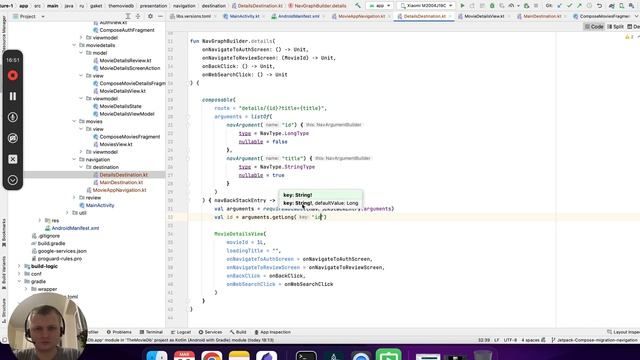
Task: Open Finder from the macOS dock
Action: coord(157,356)
